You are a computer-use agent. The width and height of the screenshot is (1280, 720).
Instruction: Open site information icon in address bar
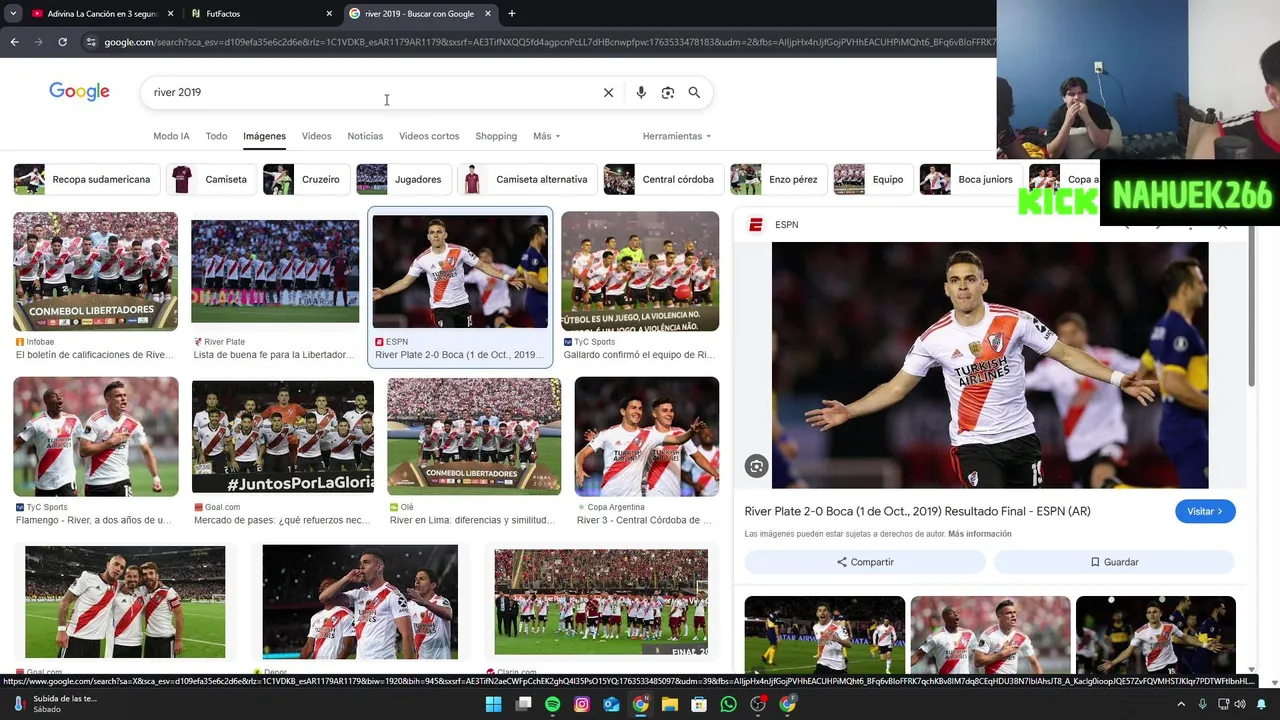91,42
